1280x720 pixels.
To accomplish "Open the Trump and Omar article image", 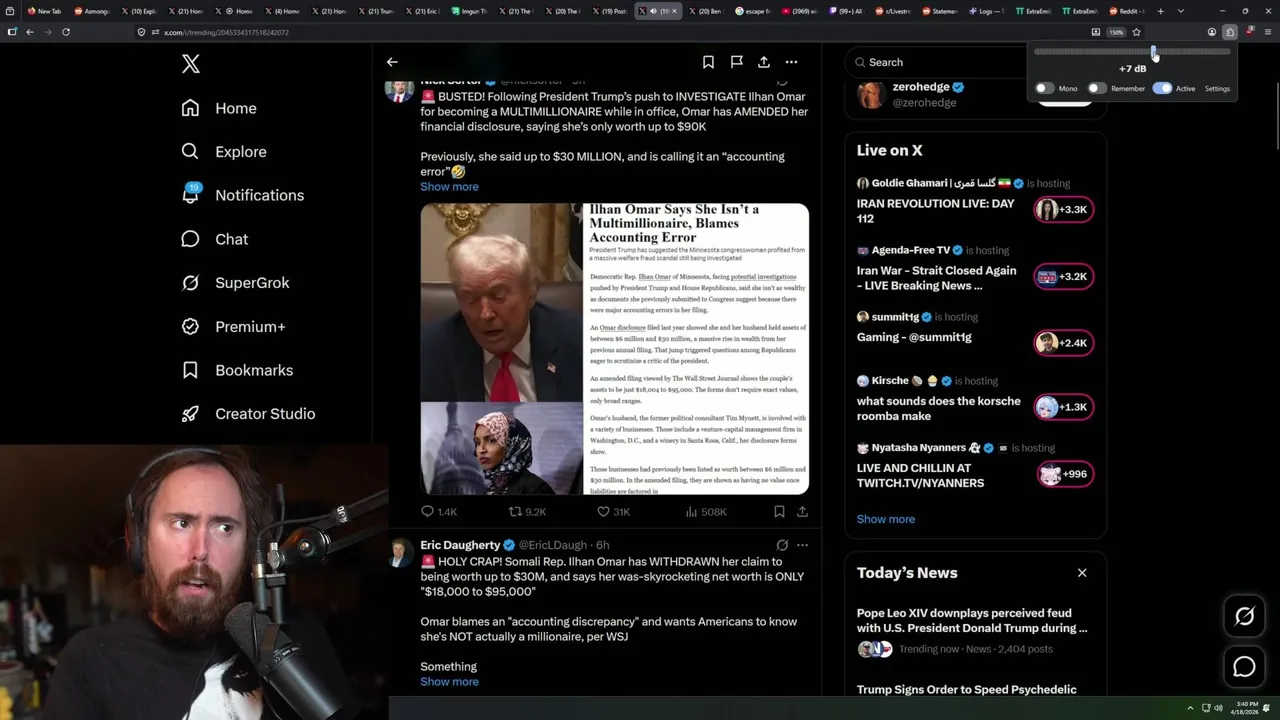I will tap(614, 349).
